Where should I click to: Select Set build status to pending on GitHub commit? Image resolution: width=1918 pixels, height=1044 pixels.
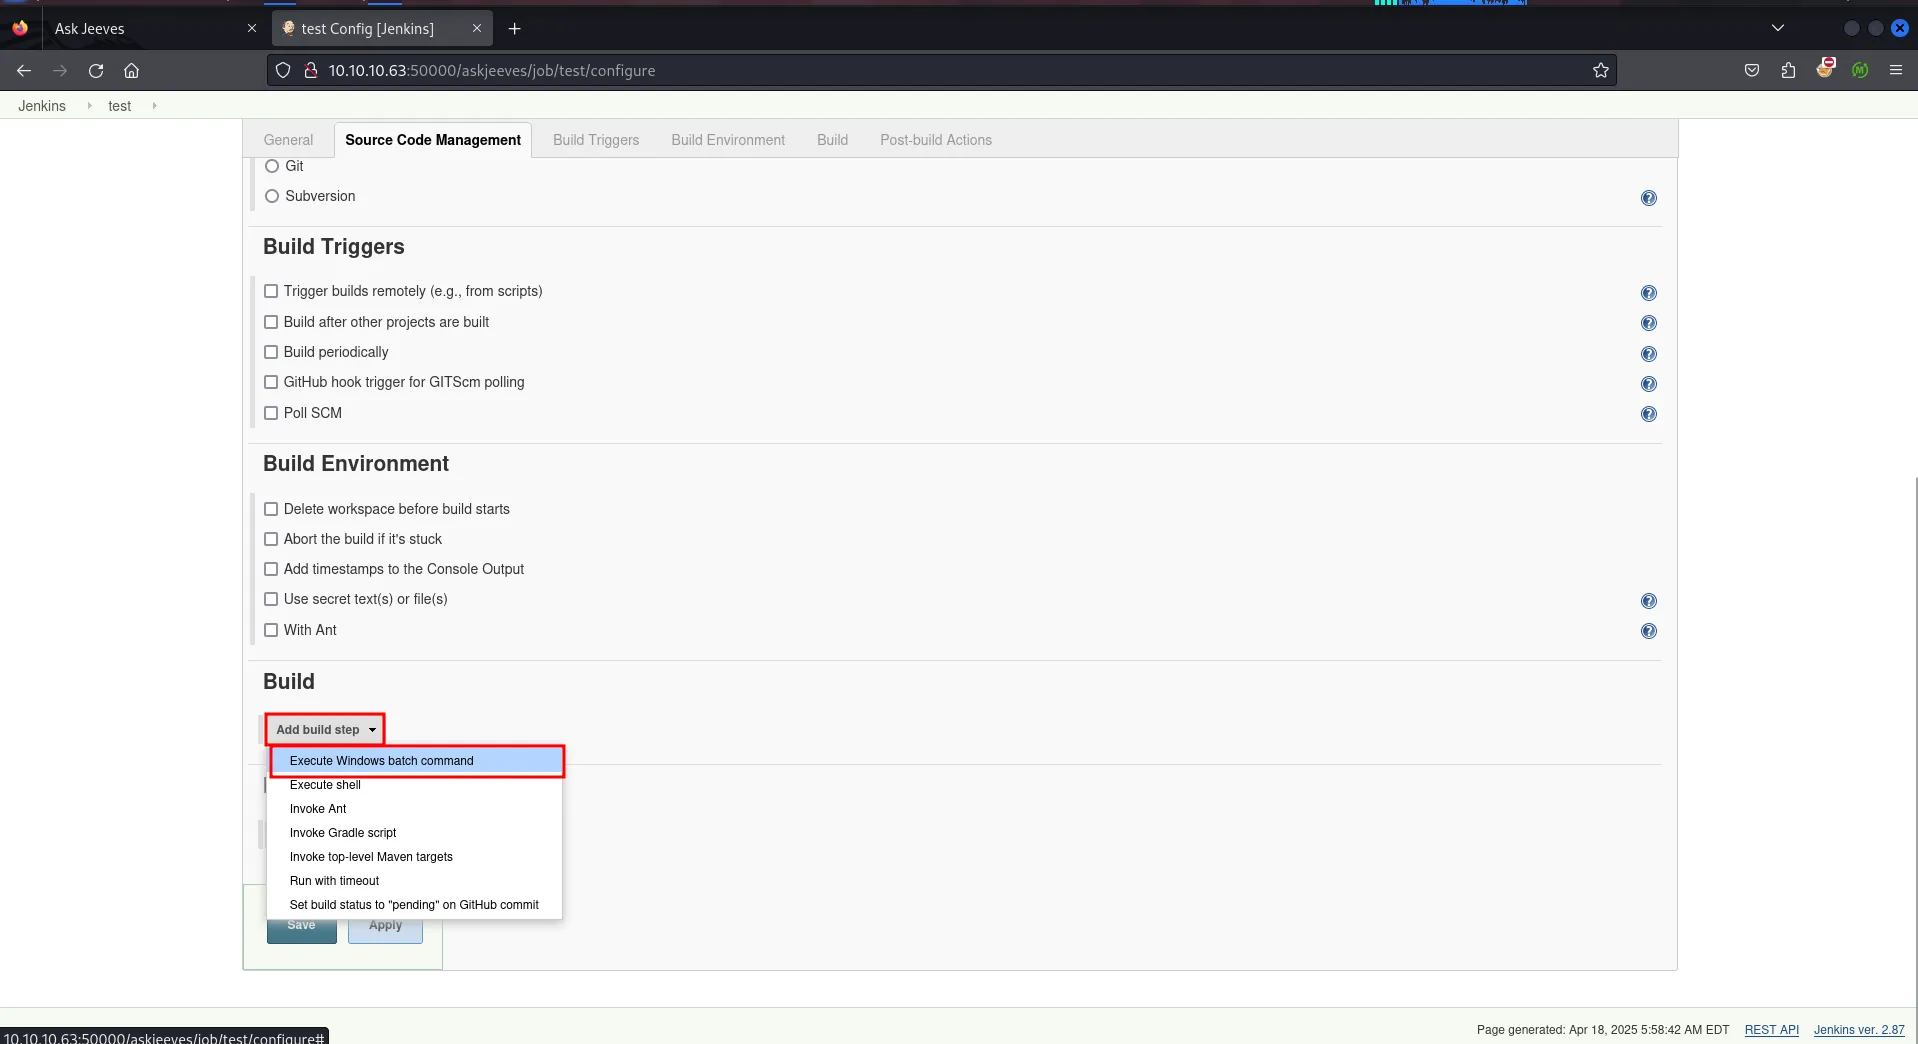click(416, 905)
